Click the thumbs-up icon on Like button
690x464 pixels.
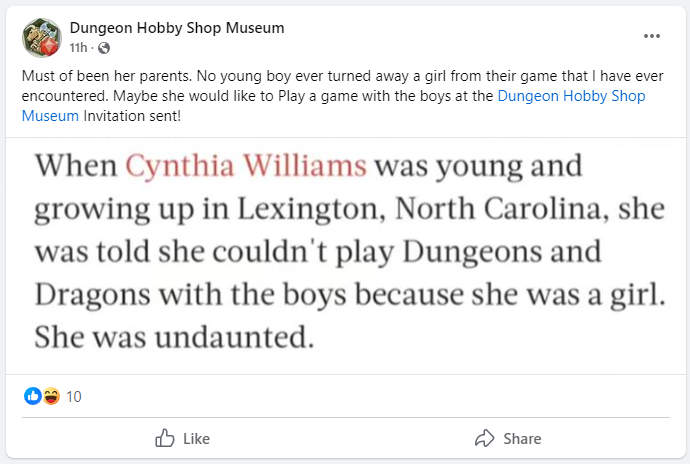[x=165, y=439]
